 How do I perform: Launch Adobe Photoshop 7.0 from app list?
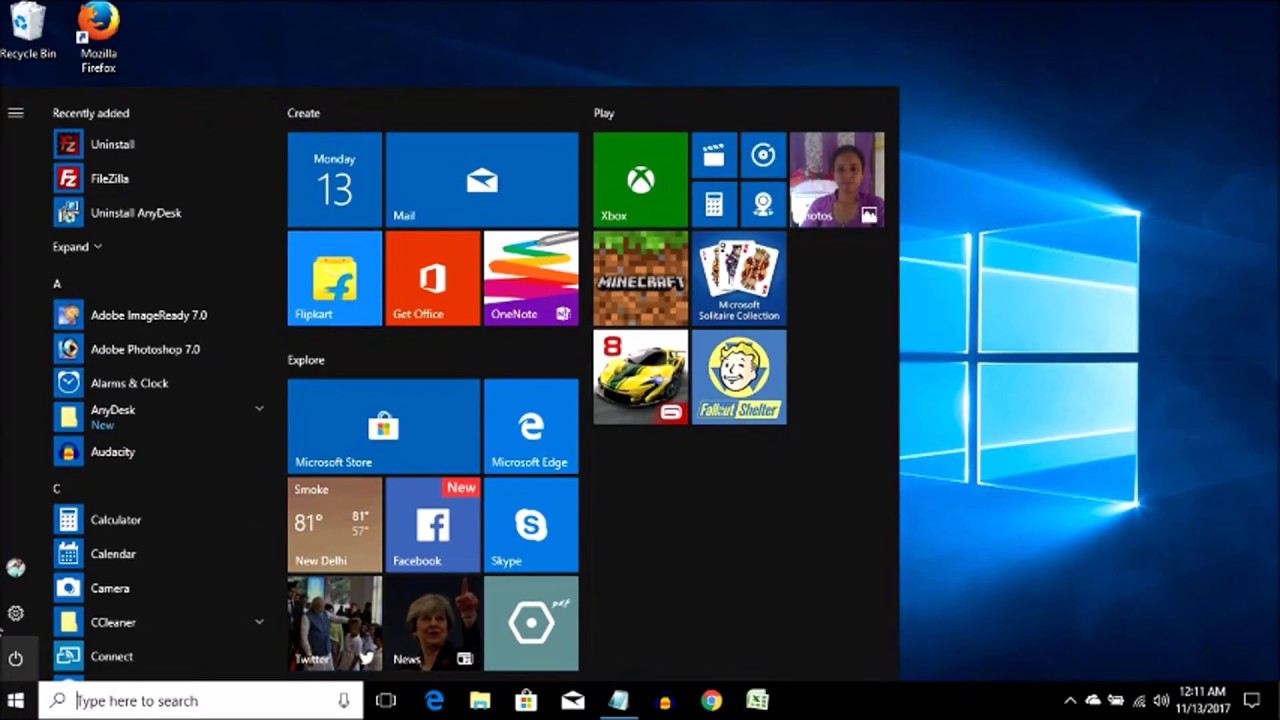point(160,349)
